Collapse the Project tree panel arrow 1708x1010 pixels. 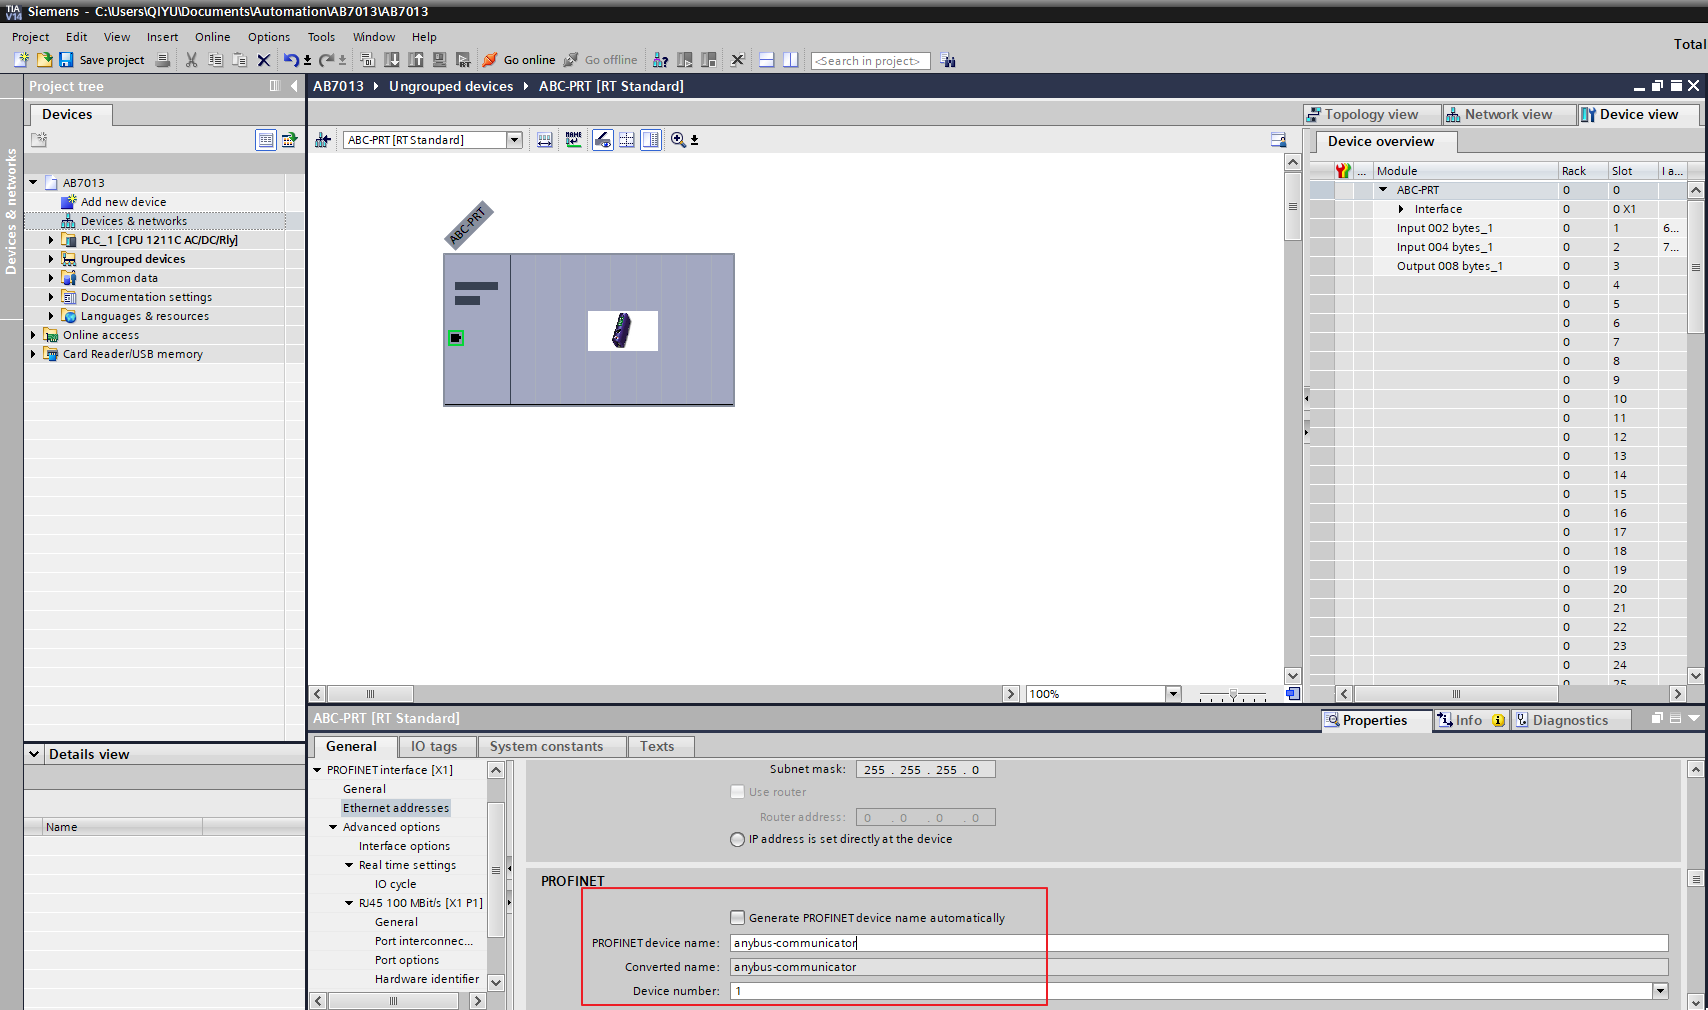coord(294,86)
